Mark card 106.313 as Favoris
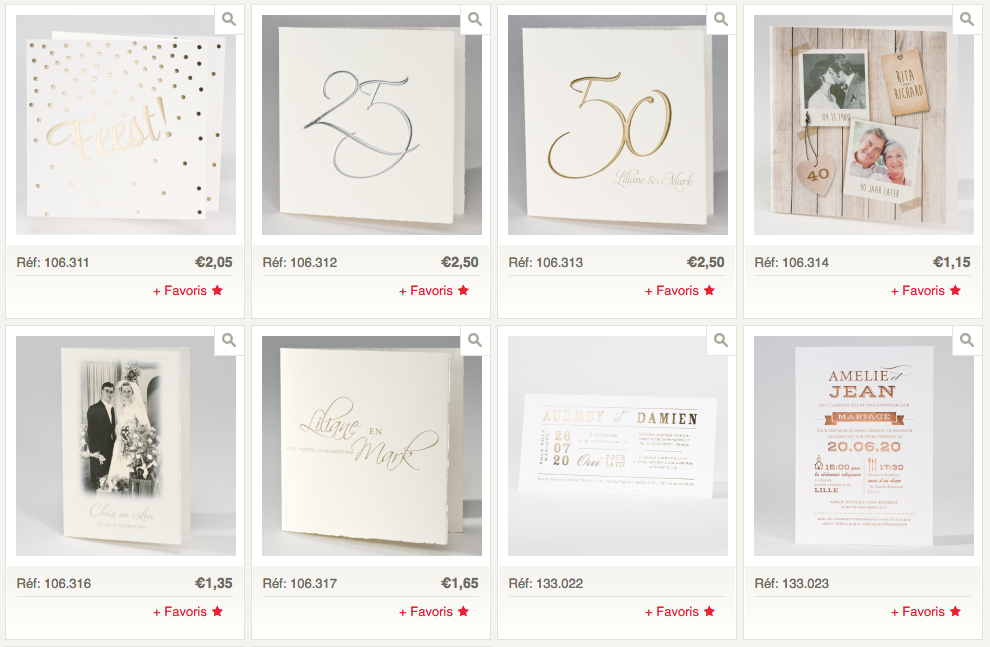This screenshot has height=647, width=990. [x=679, y=290]
